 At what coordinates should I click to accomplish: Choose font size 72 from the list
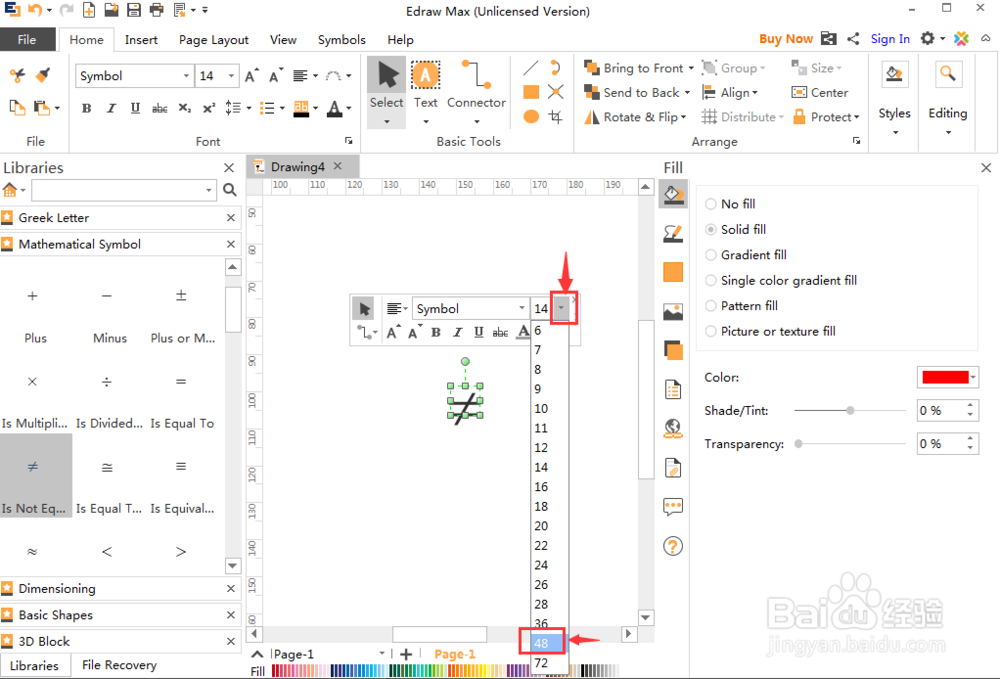(x=542, y=663)
